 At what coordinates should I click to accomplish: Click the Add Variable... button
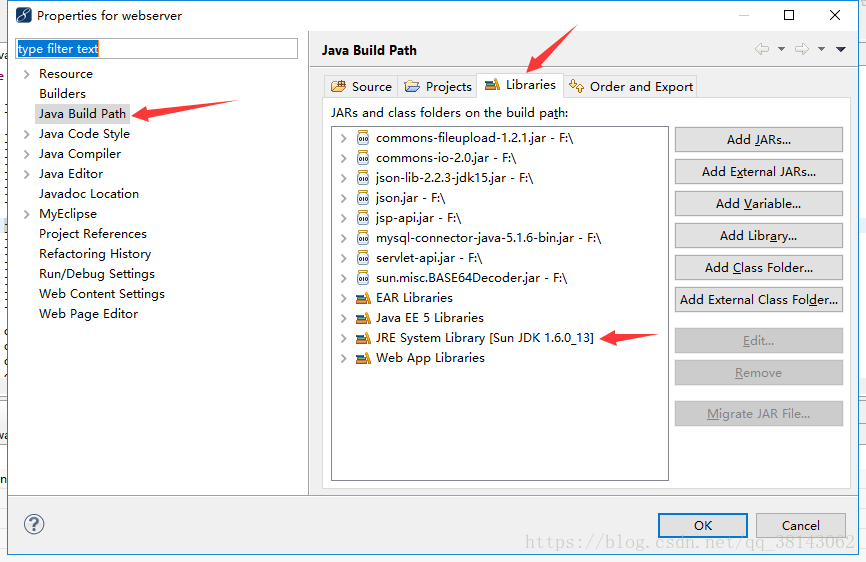pos(758,204)
